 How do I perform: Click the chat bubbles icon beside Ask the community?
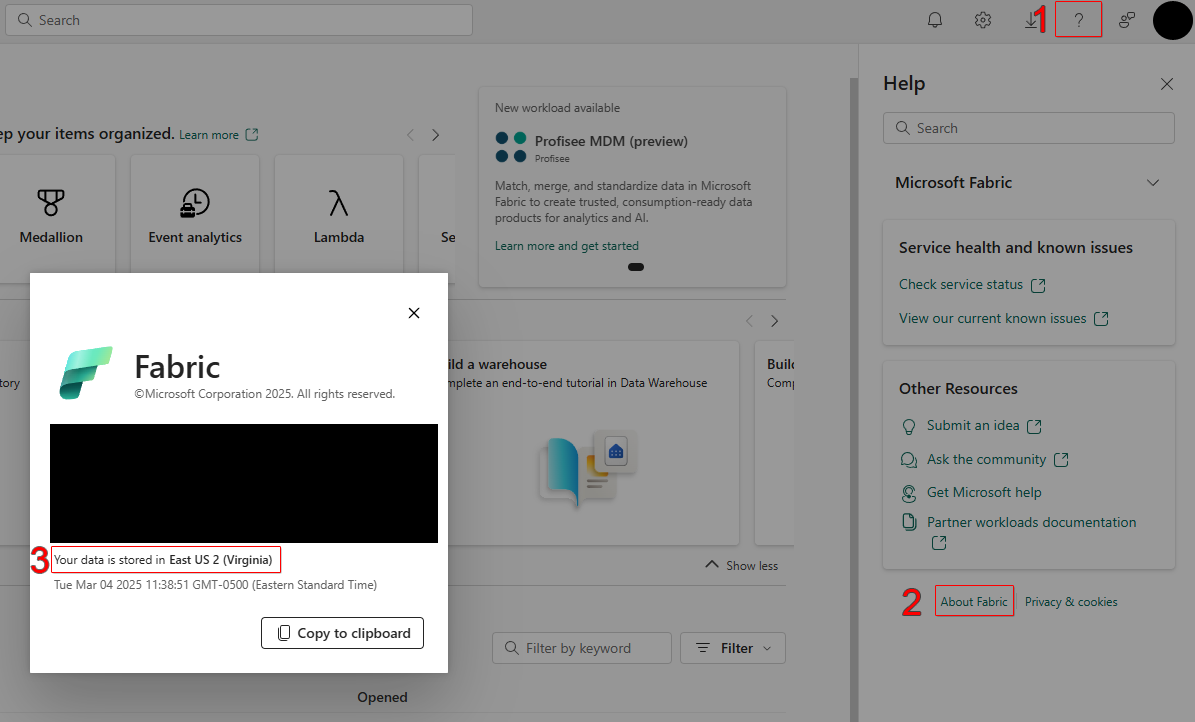[908, 460]
